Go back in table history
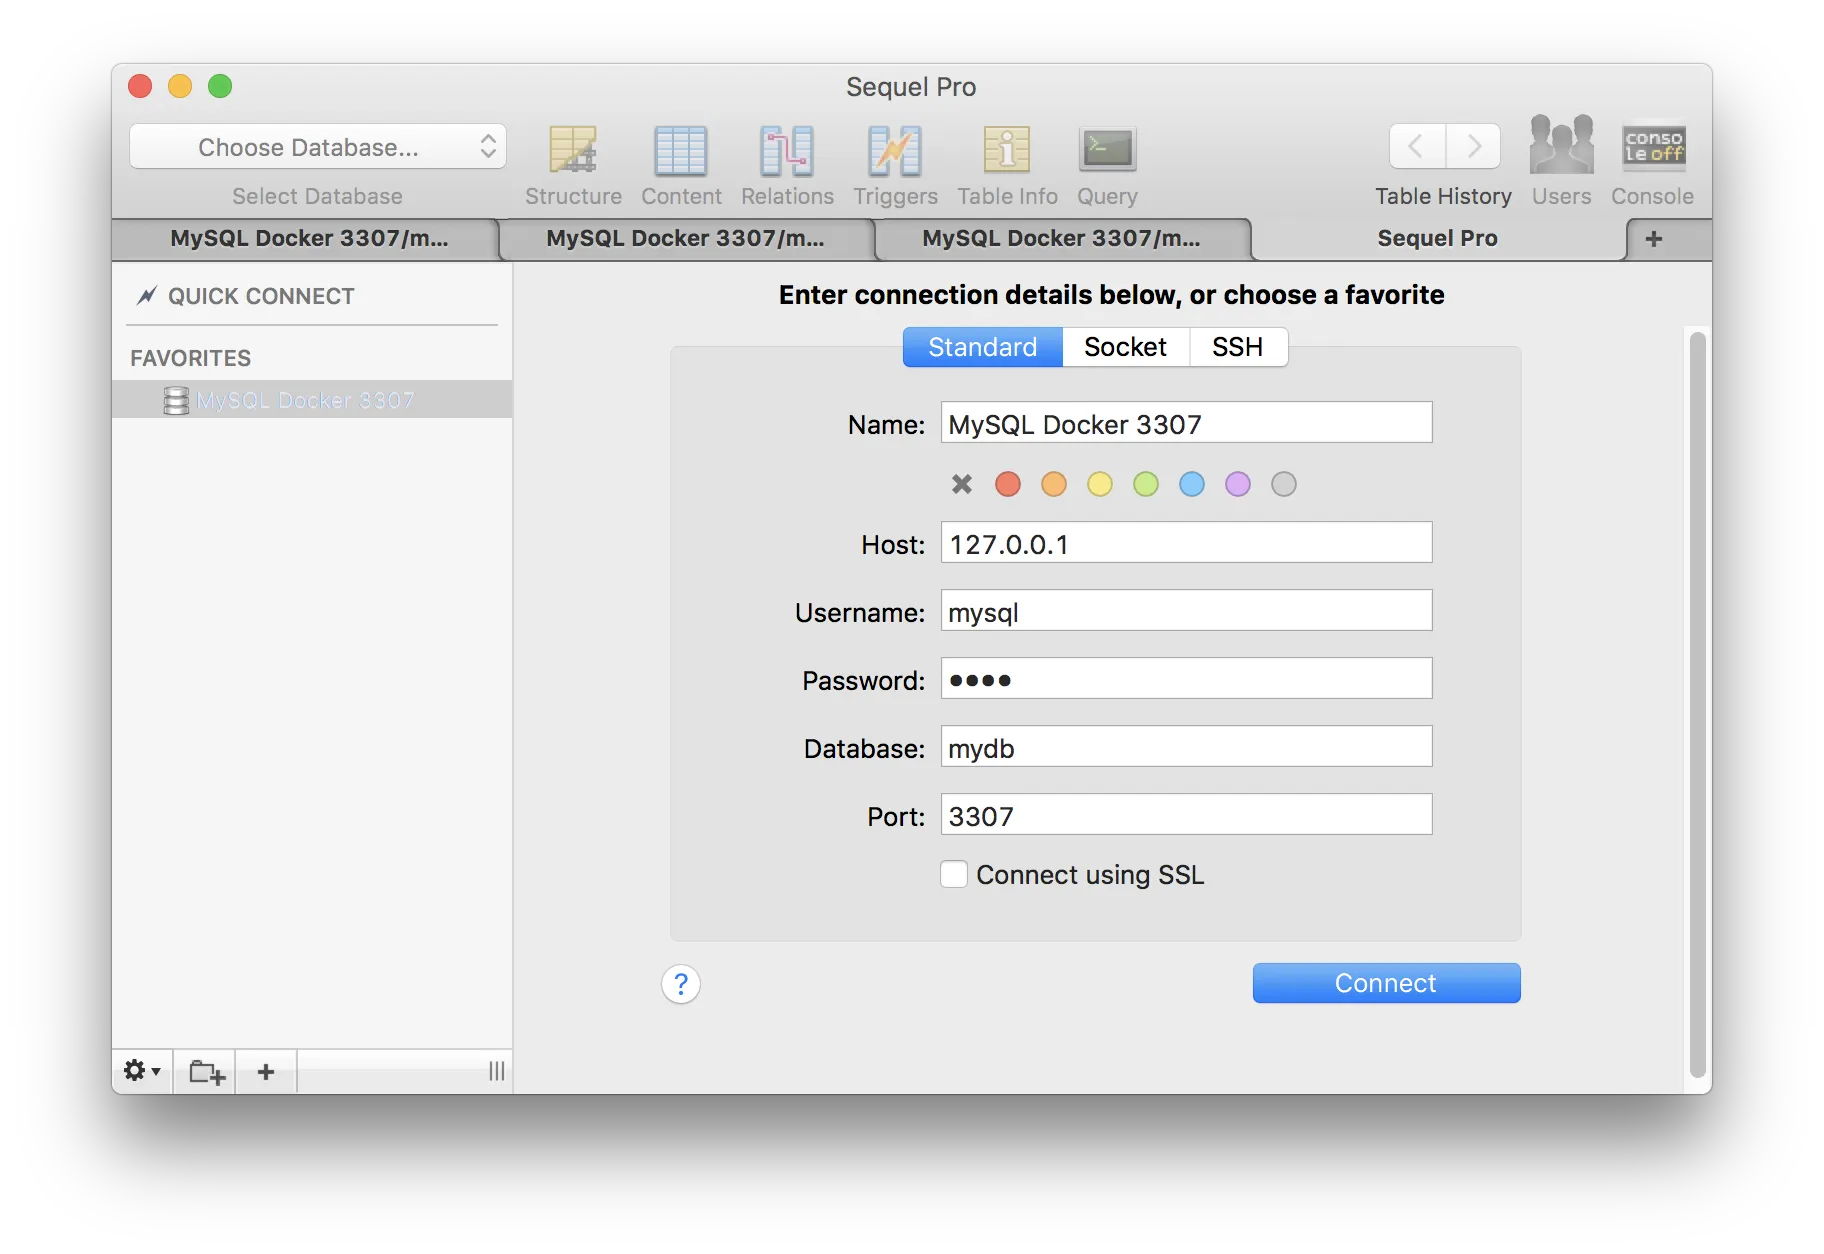1824x1254 pixels. [1417, 147]
